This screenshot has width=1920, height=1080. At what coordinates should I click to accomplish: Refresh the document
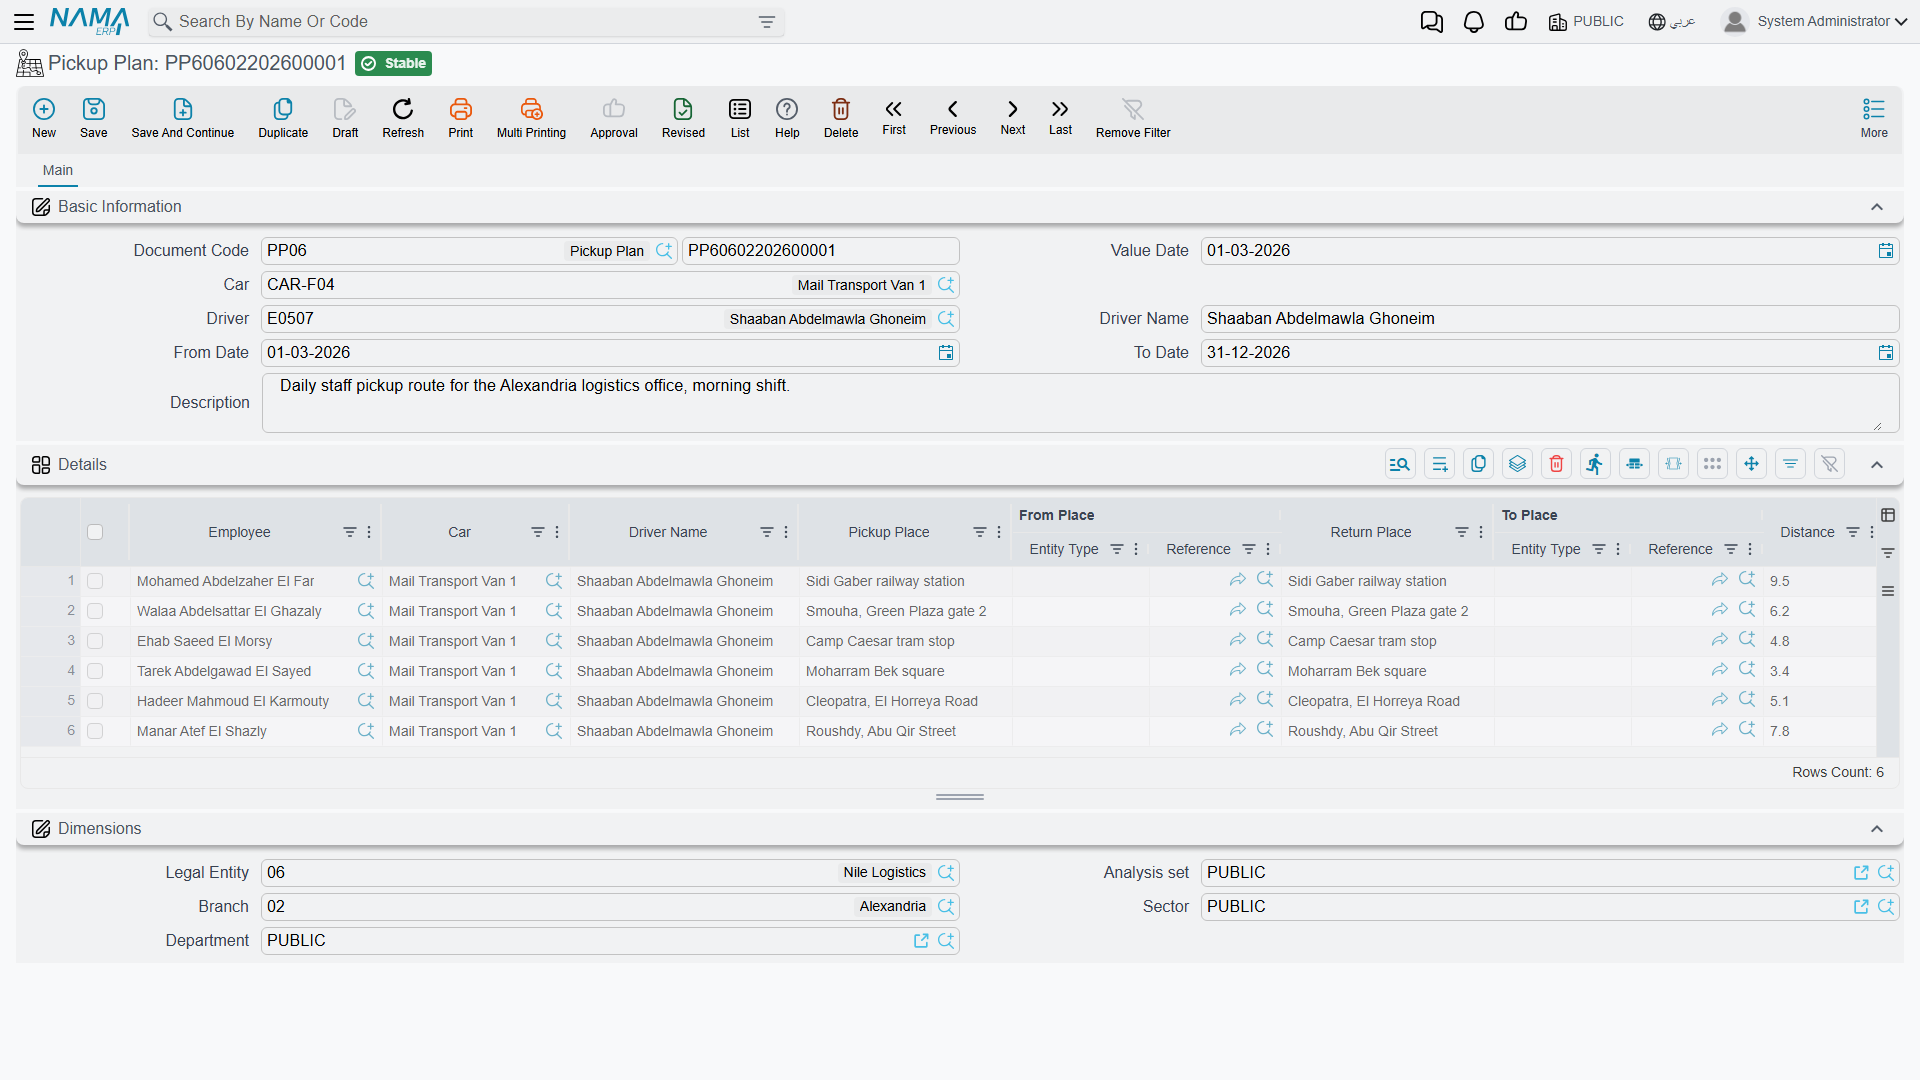click(403, 117)
